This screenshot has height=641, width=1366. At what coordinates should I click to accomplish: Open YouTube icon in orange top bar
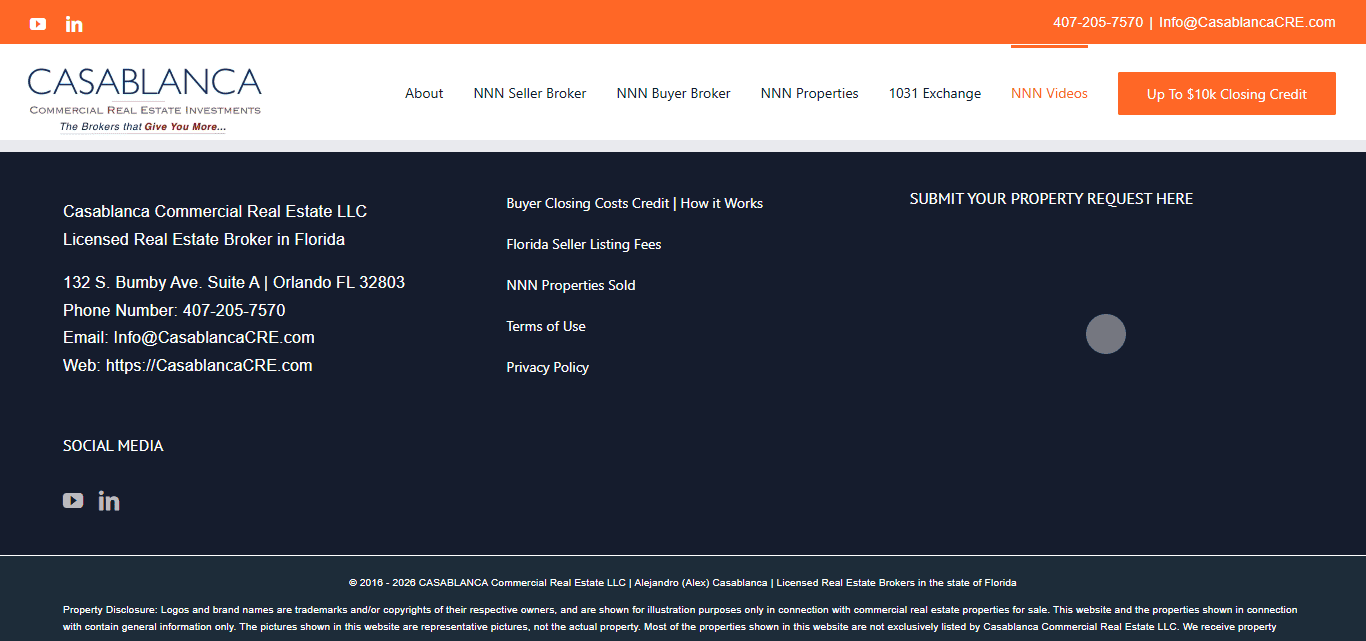[38, 24]
